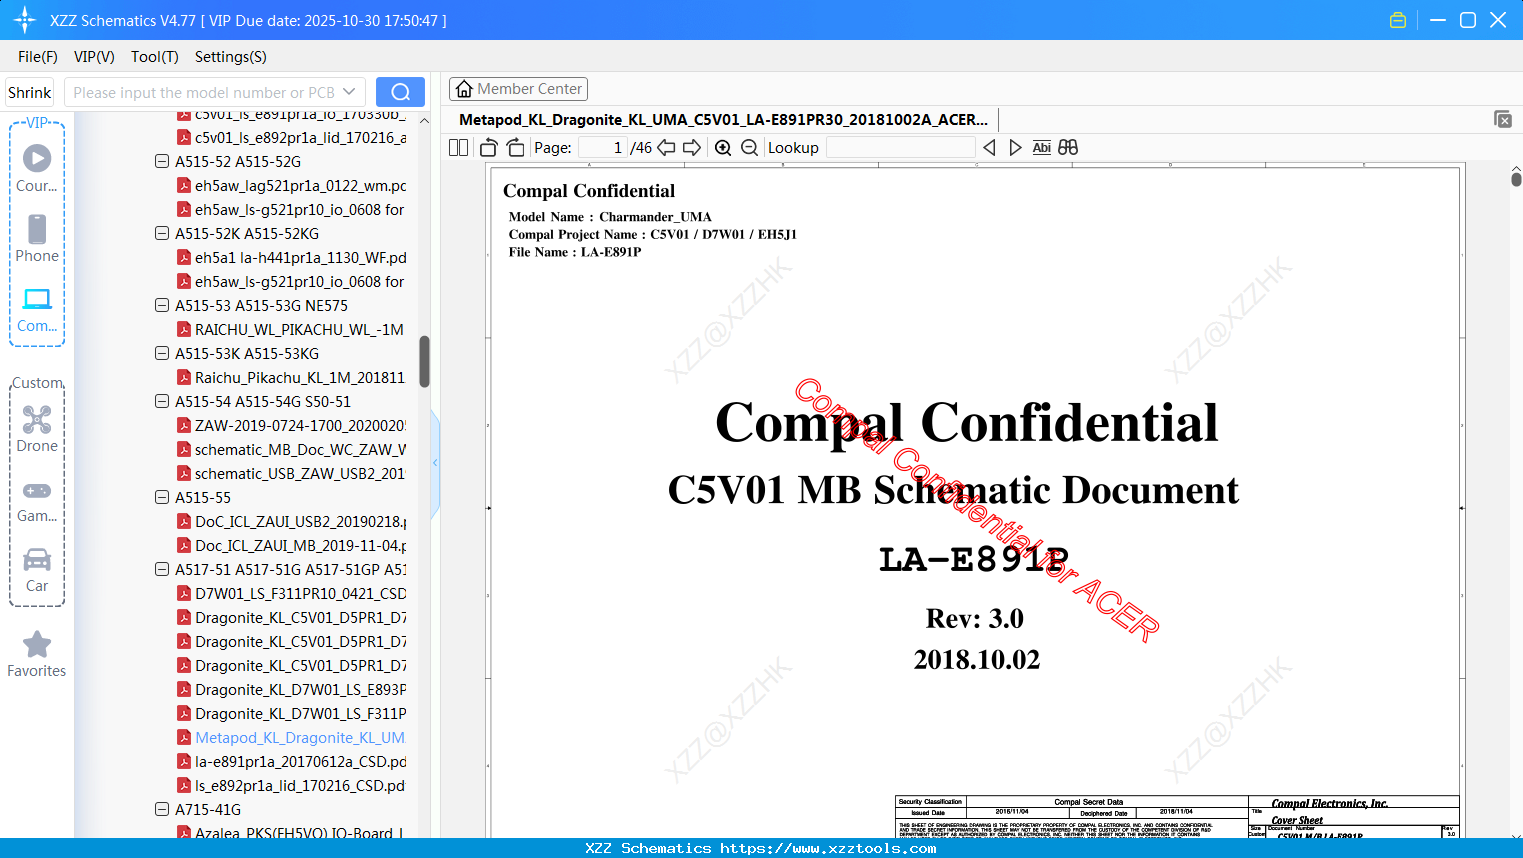Click the document viewer scrollbar thumb
This screenshot has width=1523, height=858.
point(1516,179)
